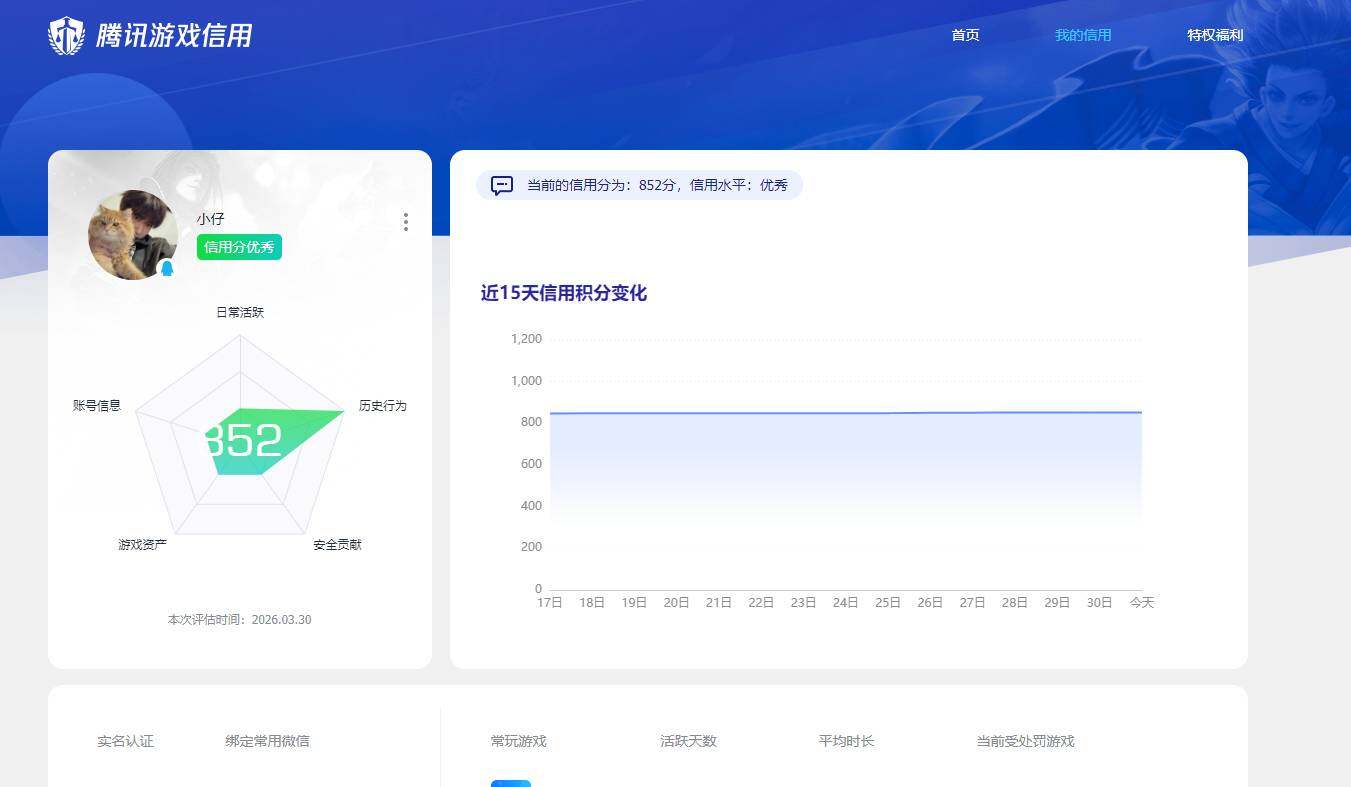
Task: Open the 特权福利 tab
Action: [x=1215, y=35]
